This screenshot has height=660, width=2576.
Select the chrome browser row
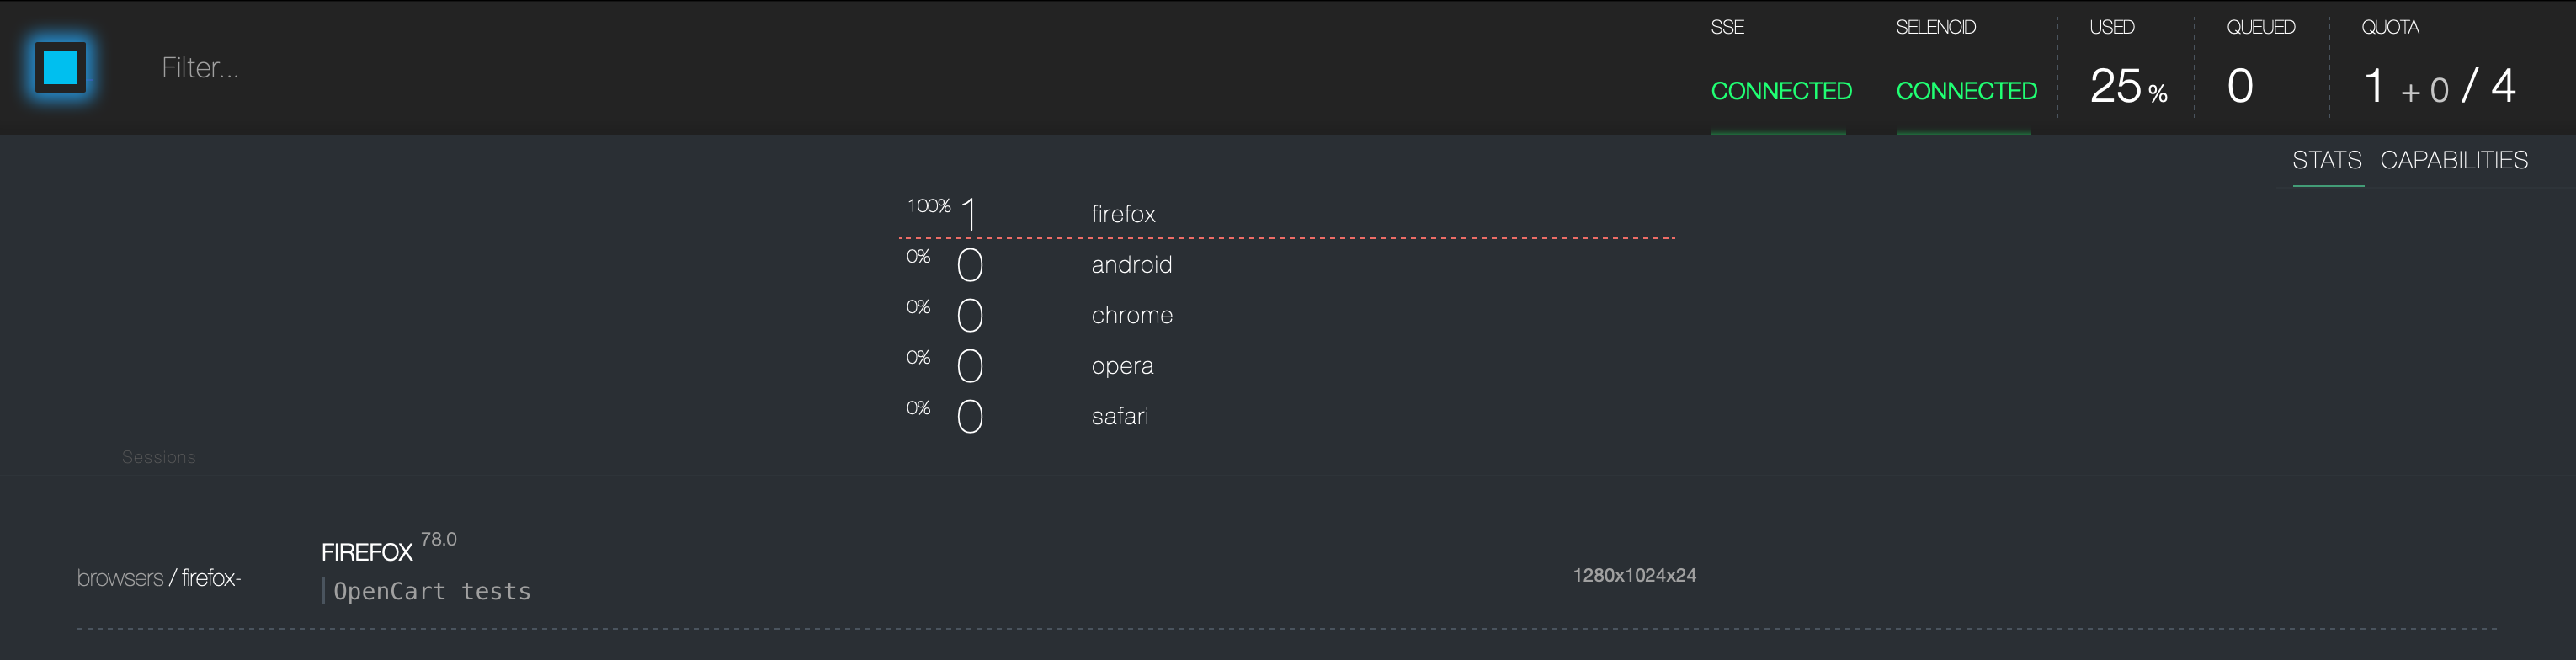pyautogui.click(x=1288, y=315)
